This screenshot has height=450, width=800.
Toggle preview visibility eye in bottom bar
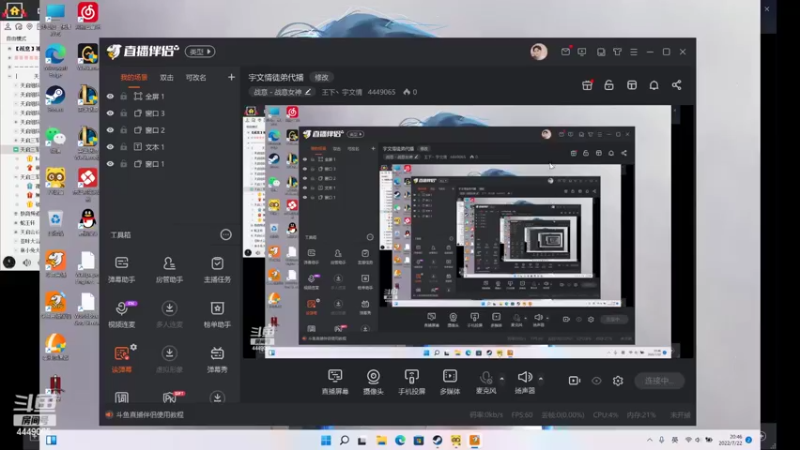click(x=596, y=381)
